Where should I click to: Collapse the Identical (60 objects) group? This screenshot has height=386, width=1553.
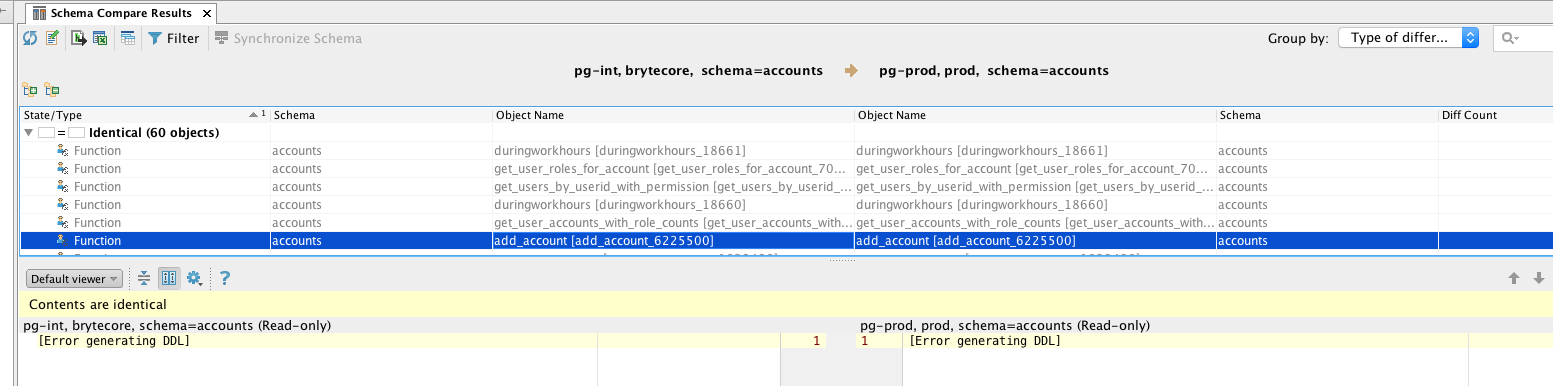click(x=27, y=132)
